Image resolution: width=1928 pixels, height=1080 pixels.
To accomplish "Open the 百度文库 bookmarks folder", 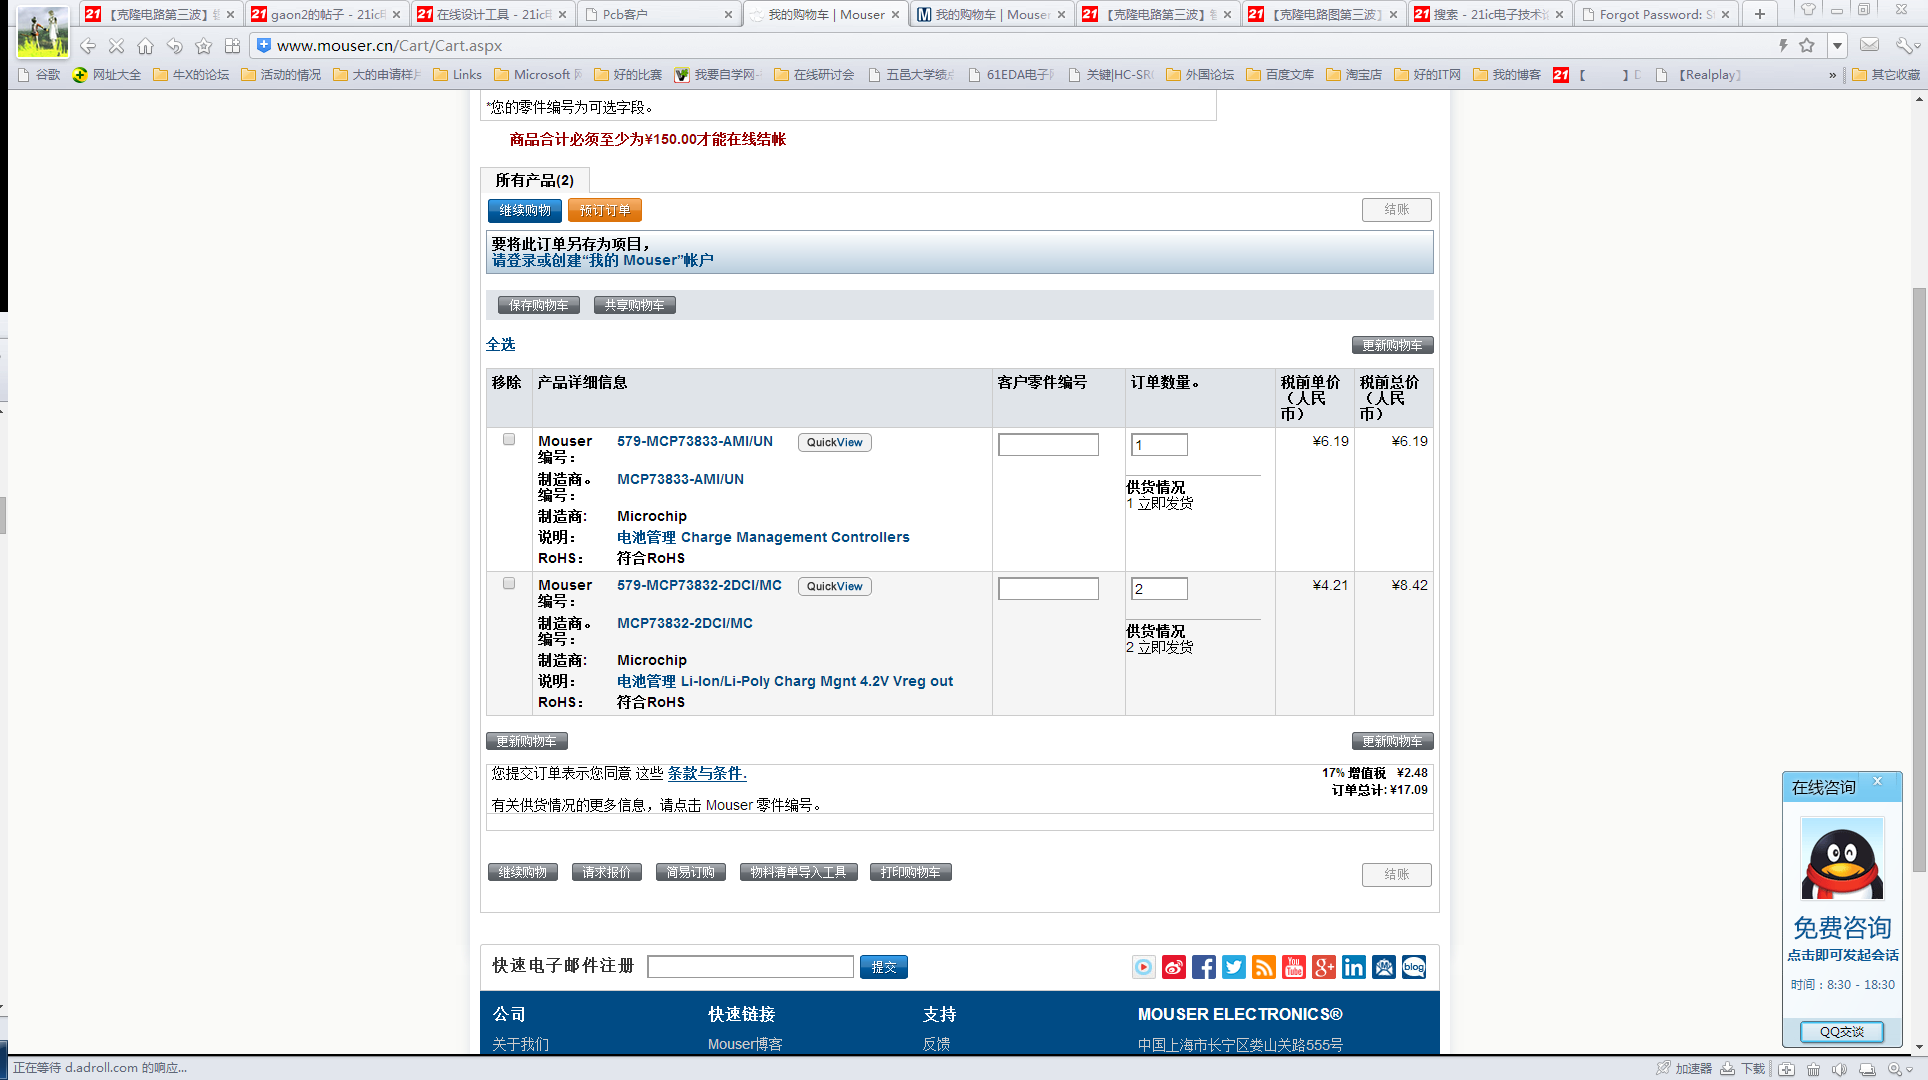I will click(x=1280, y=75).
